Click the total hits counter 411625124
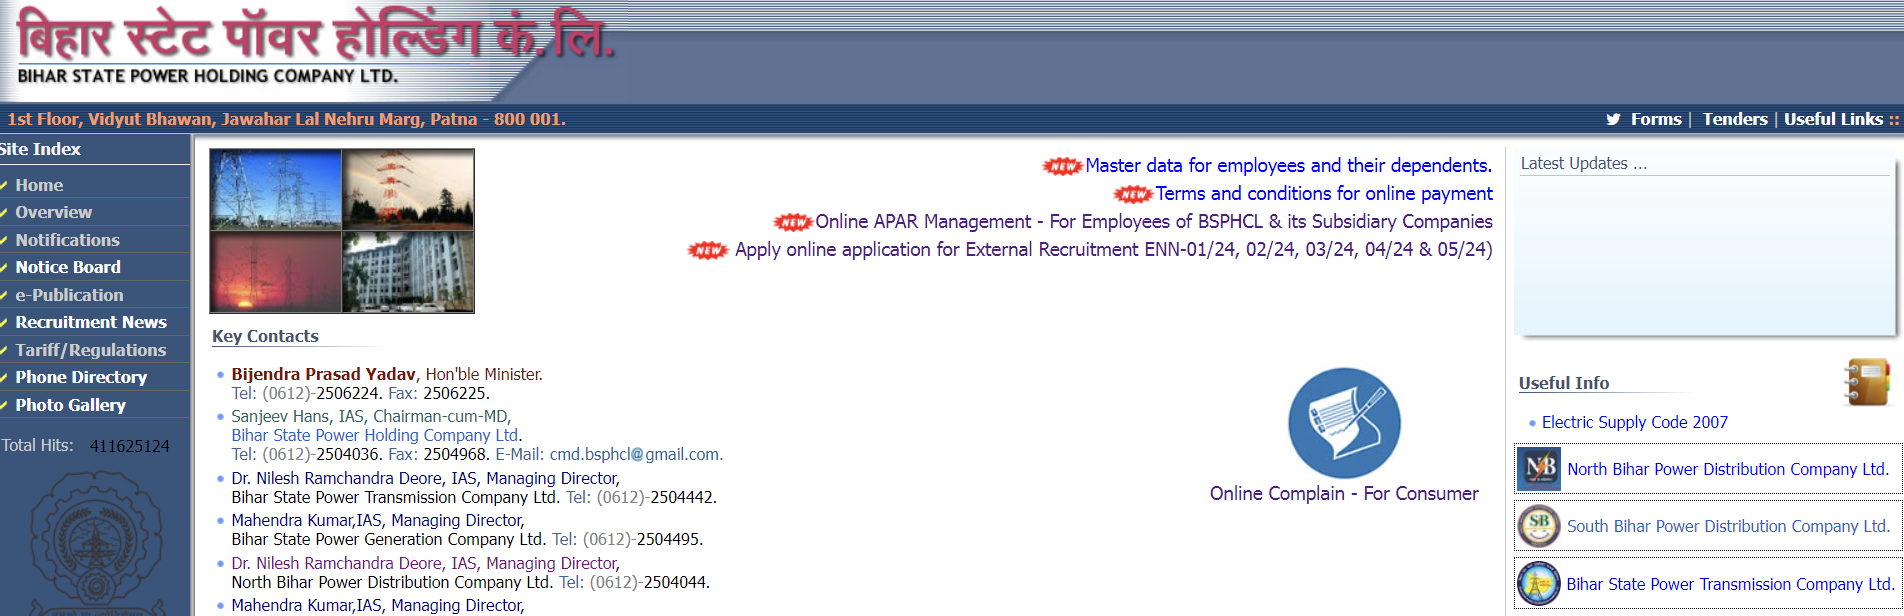Viewport: 1904px width, 616px height. pos(130,446)
